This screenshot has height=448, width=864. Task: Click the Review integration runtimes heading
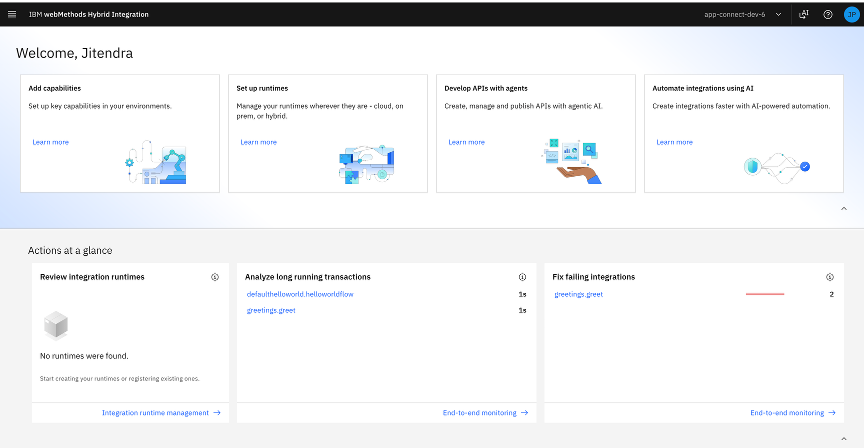[x=92, y=277]
